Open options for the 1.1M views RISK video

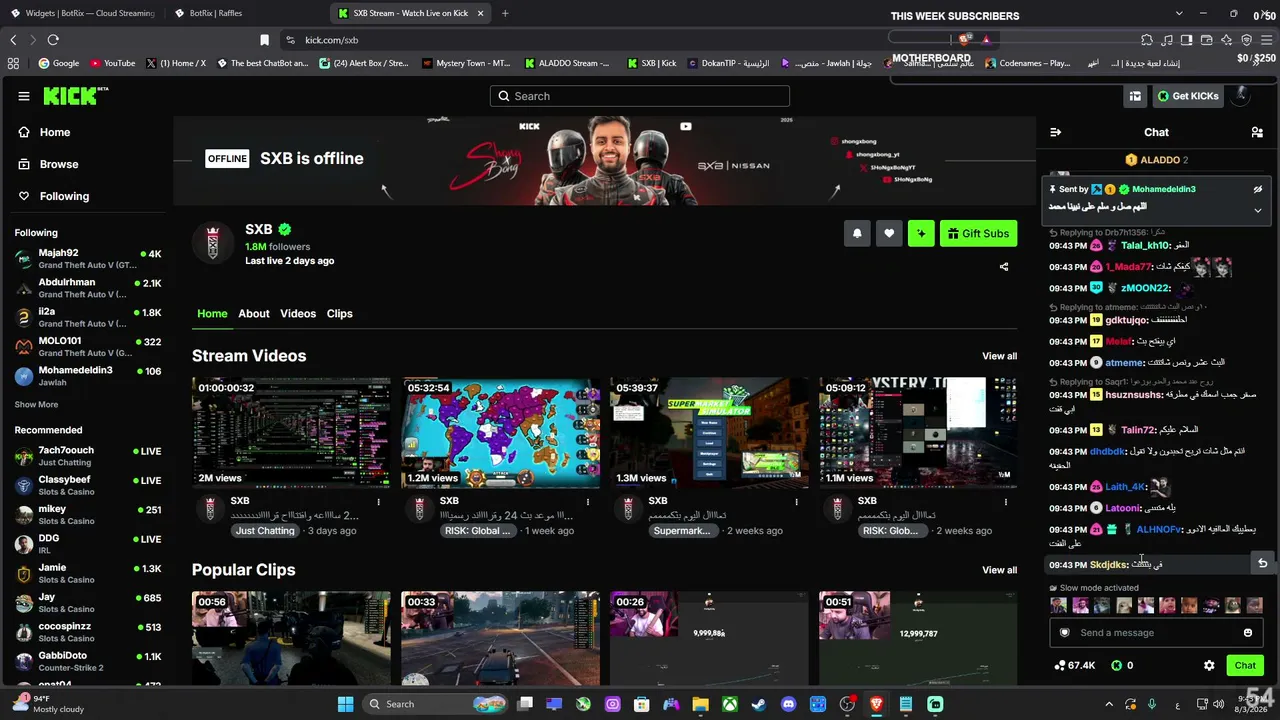[x=1006, y=502]
